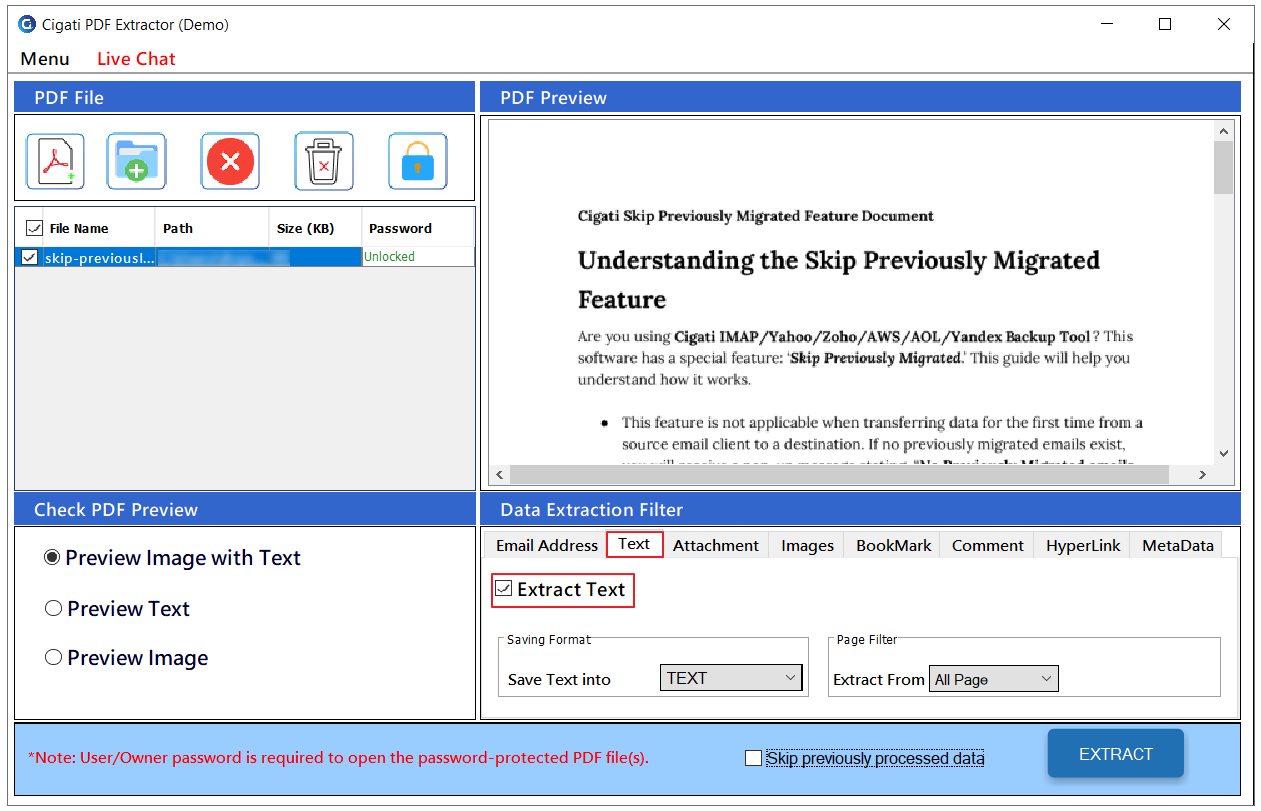Switch to the MetaData tab

pyautogui.click(x=1177, y=545)
